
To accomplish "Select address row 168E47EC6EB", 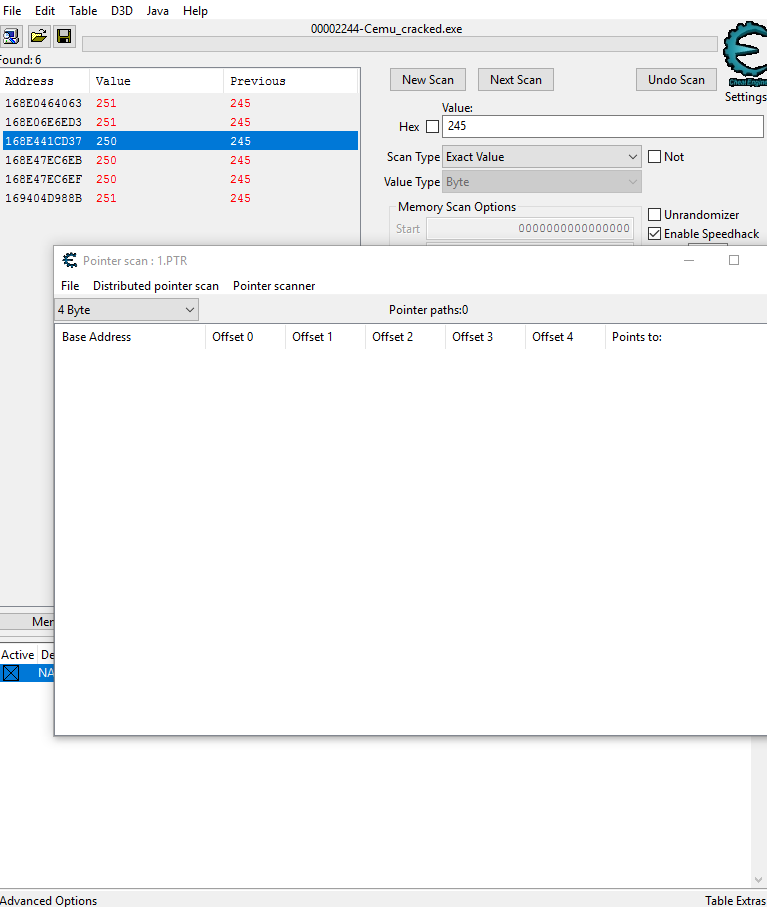I will pyautogui.click(x=44, y=160).
